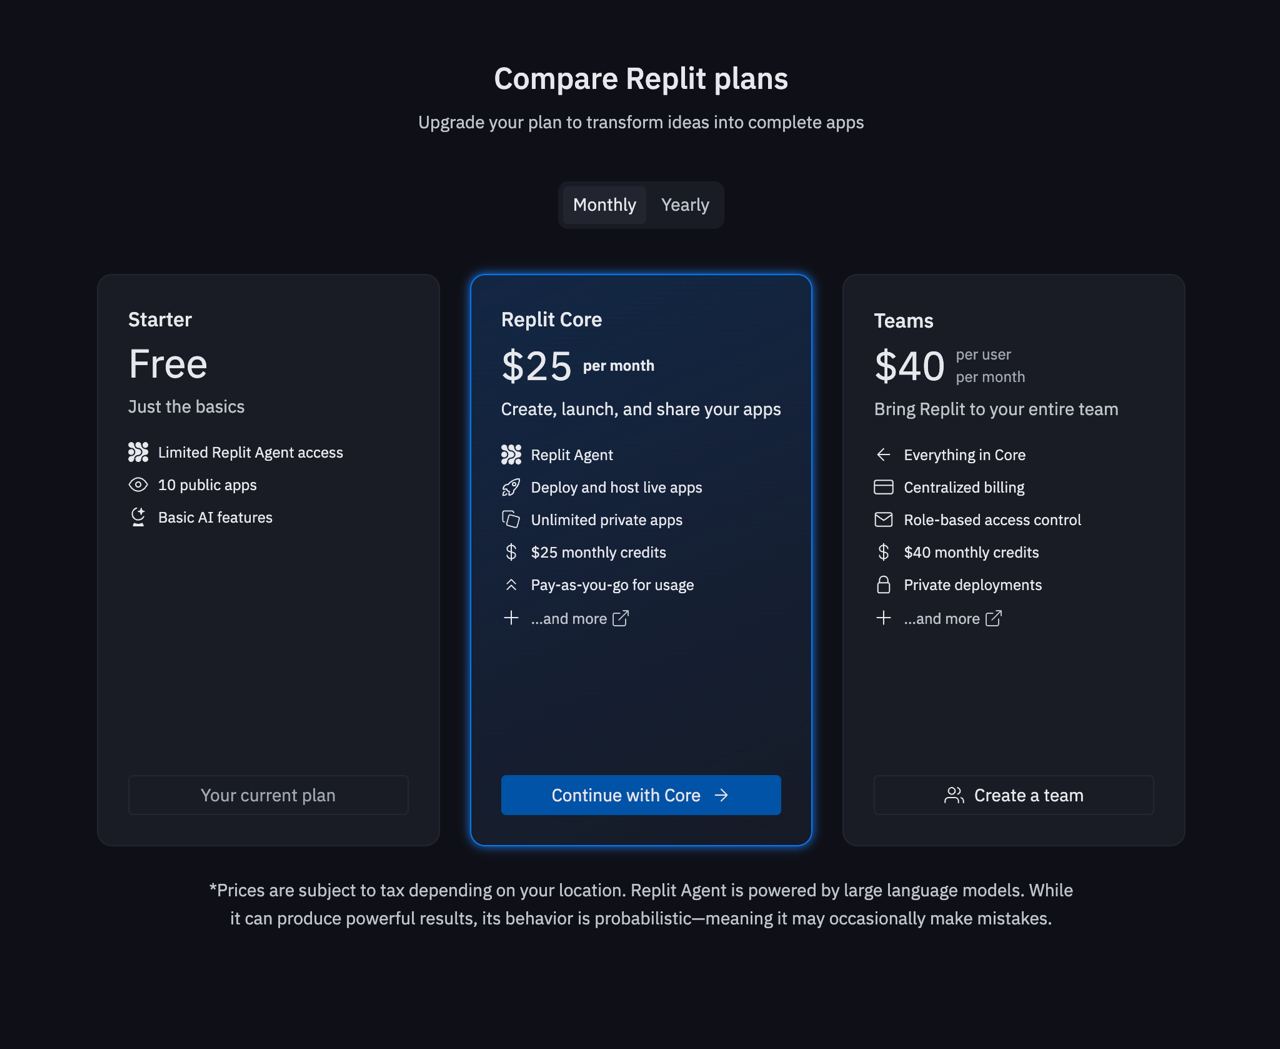Switch billing to the Monthly tab
1280x1049 pixels.
pyautogui.click(x=604, y=205)
